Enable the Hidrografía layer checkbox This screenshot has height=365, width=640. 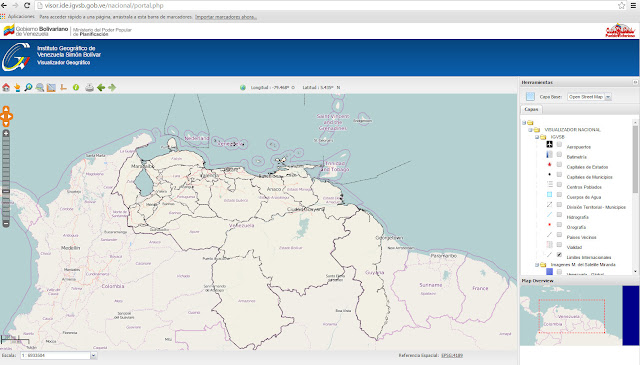pyautogui.click(x=559, y=214)
